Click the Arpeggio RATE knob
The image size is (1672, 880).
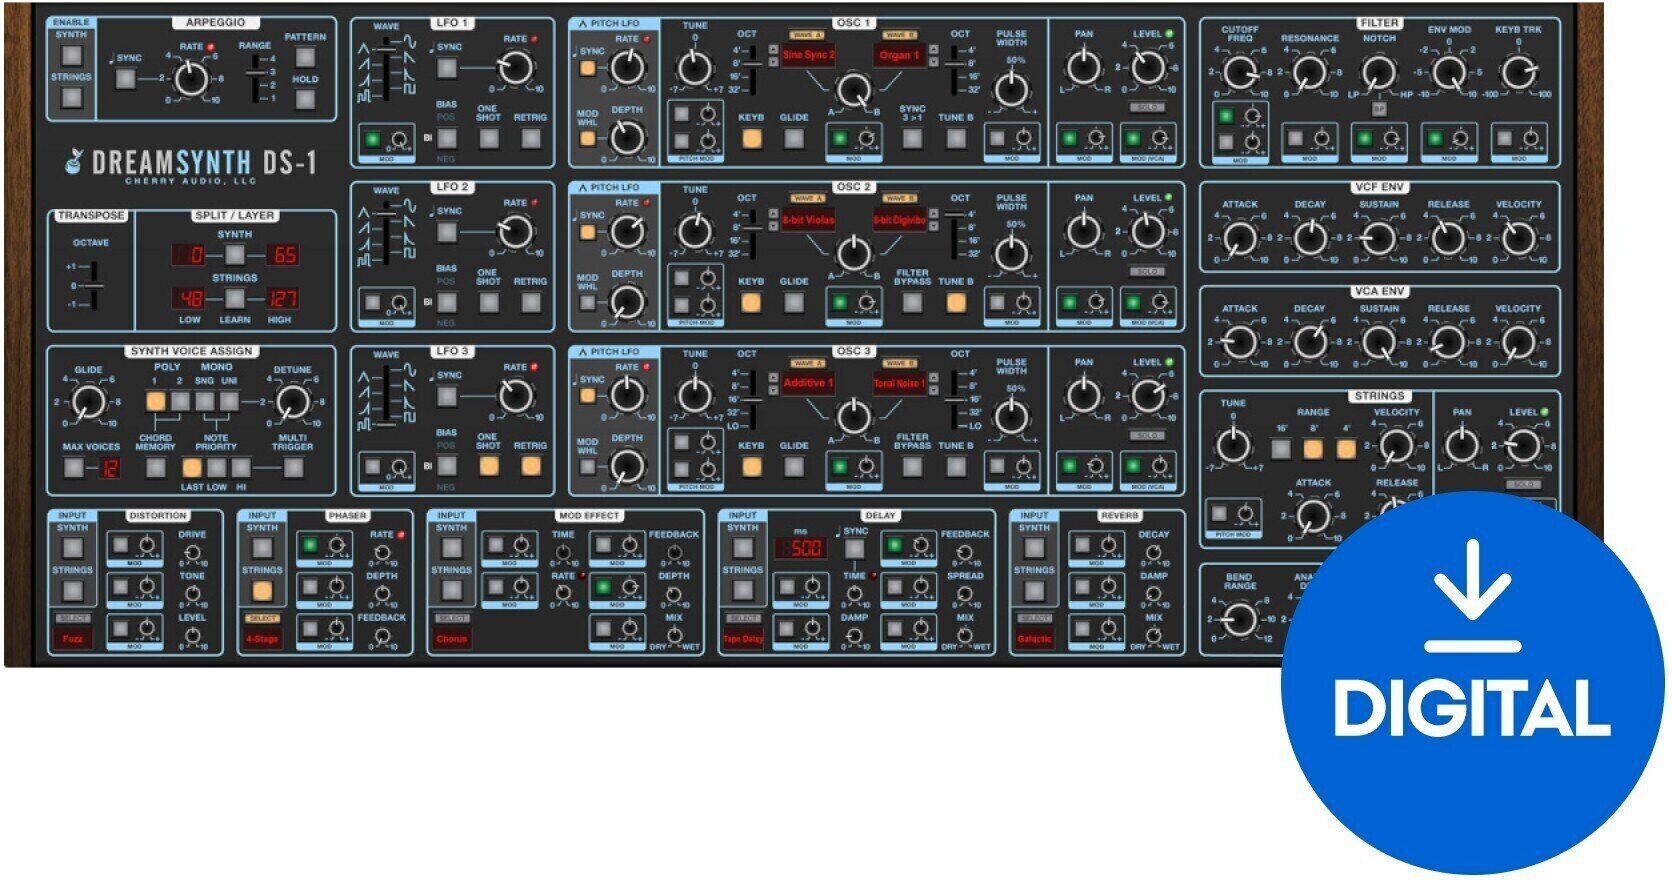[x=190, y=76]
